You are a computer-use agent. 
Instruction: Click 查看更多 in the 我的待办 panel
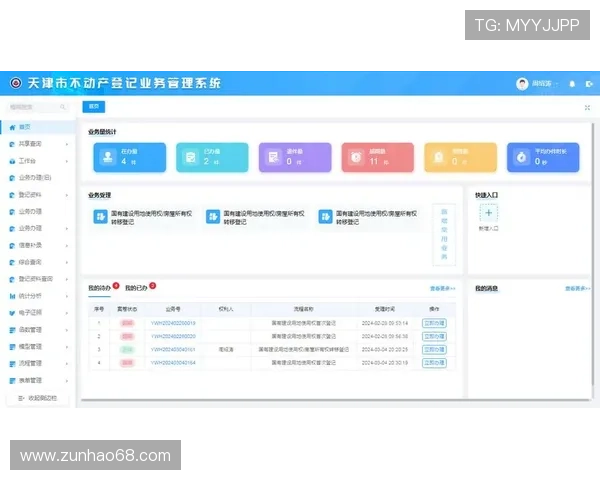(443, 289)
